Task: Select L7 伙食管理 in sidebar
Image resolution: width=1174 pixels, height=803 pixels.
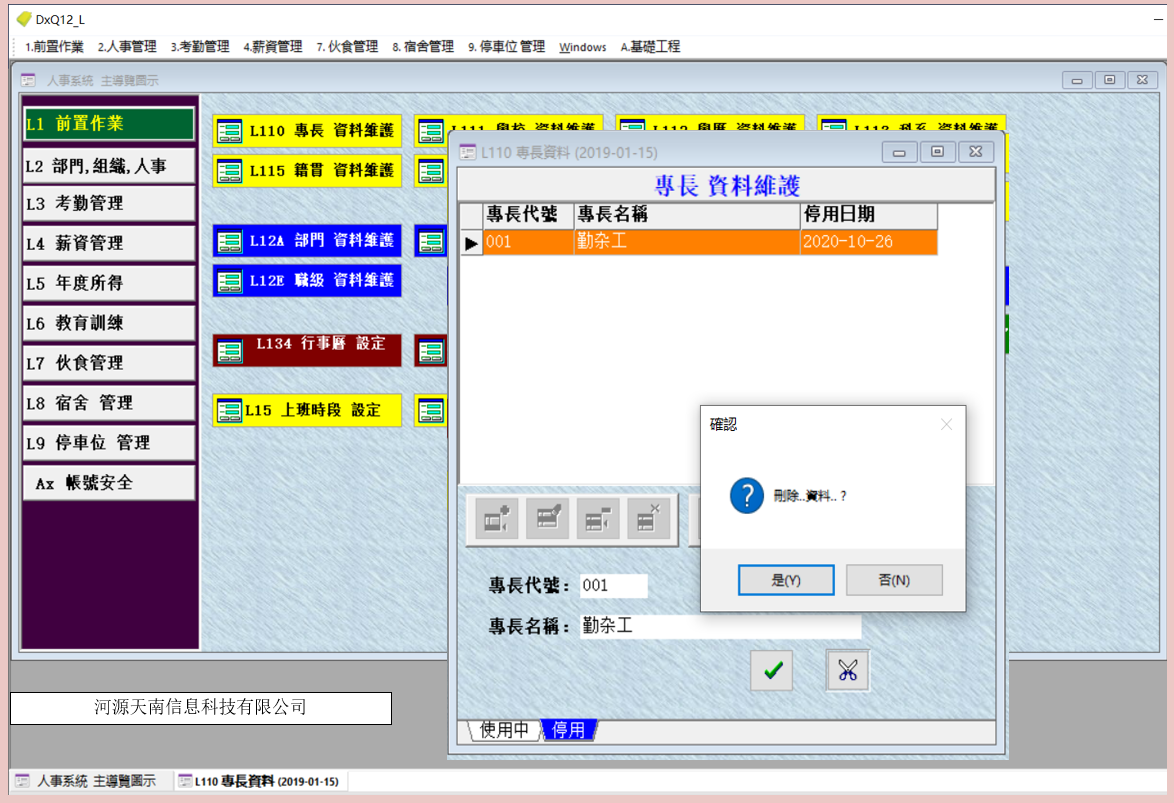Action: [x=109, y=363]
